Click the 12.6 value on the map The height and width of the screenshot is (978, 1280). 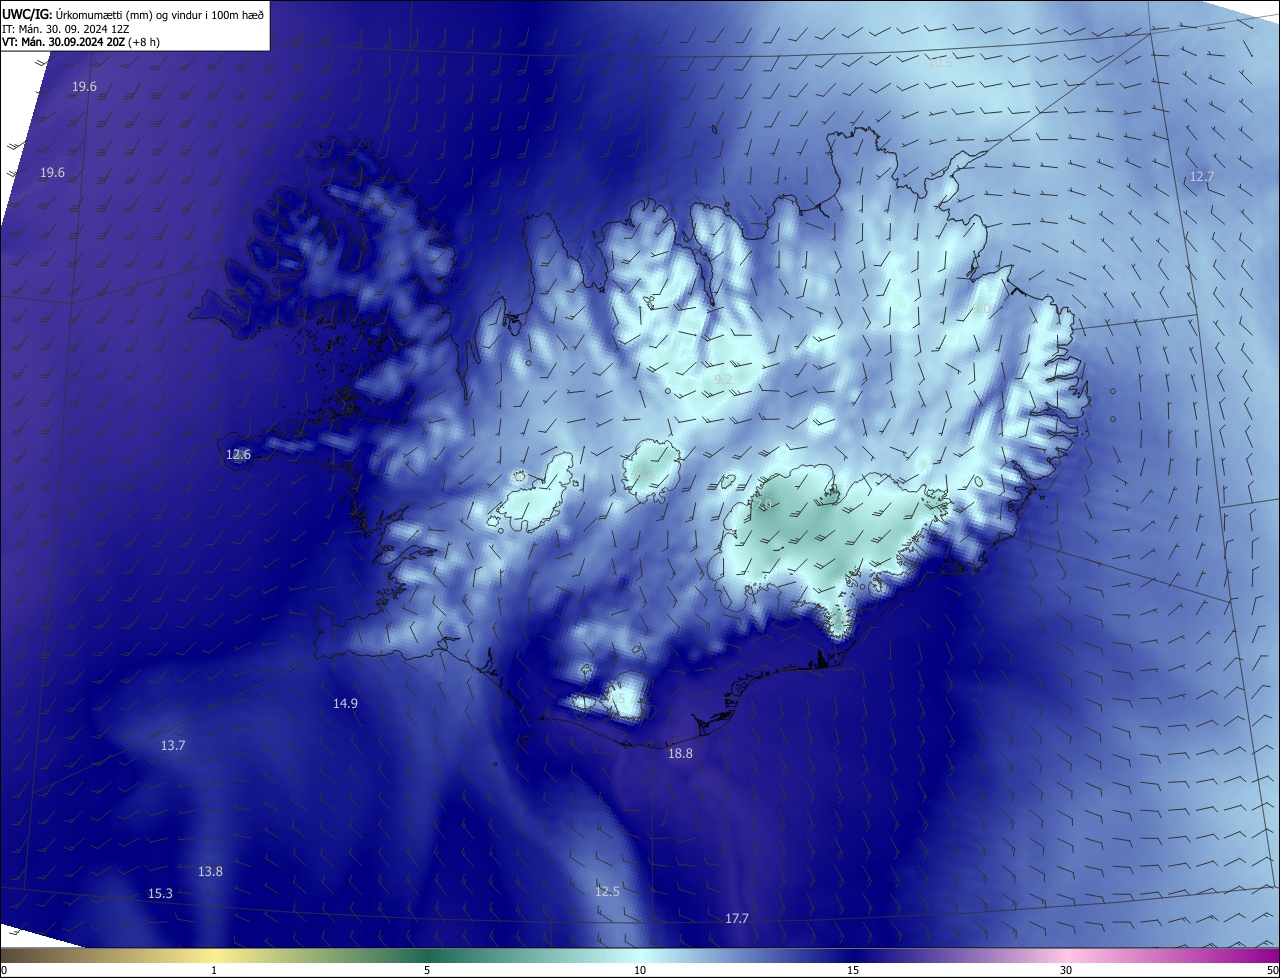(238, 455)
